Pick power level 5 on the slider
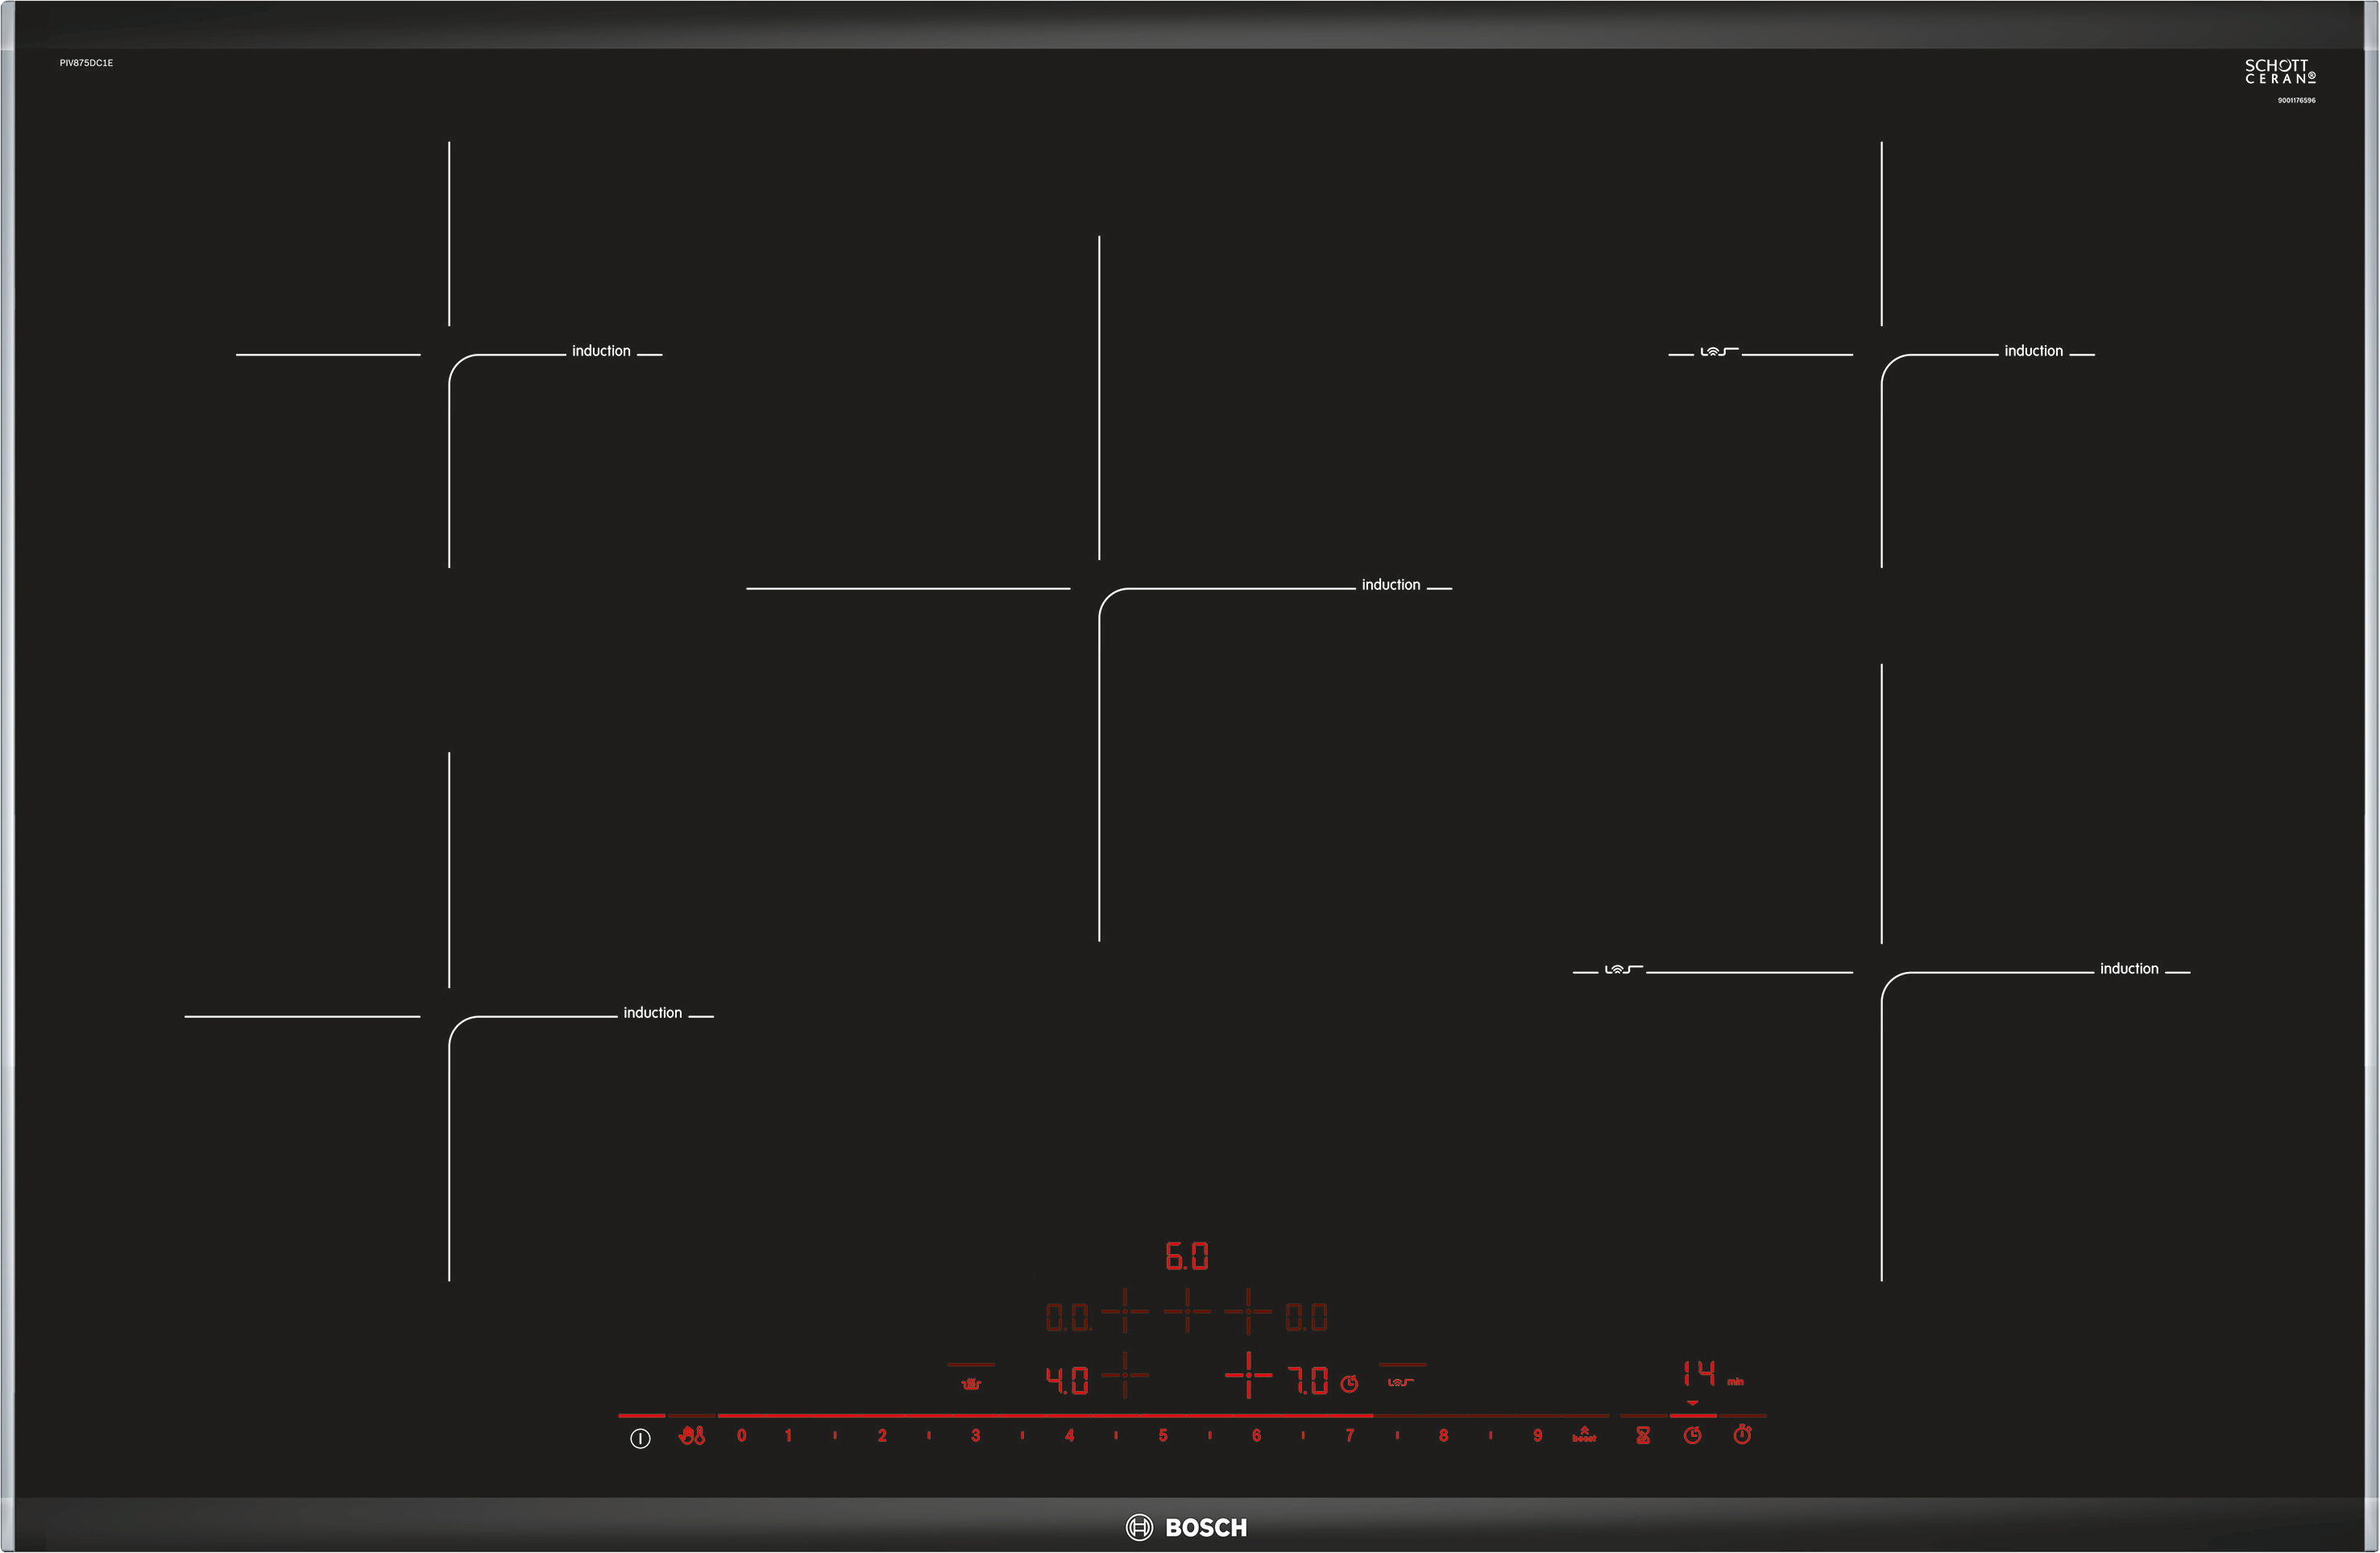The height and width of the screenshot is (1553, 2380). [x=1163, y=1436]
